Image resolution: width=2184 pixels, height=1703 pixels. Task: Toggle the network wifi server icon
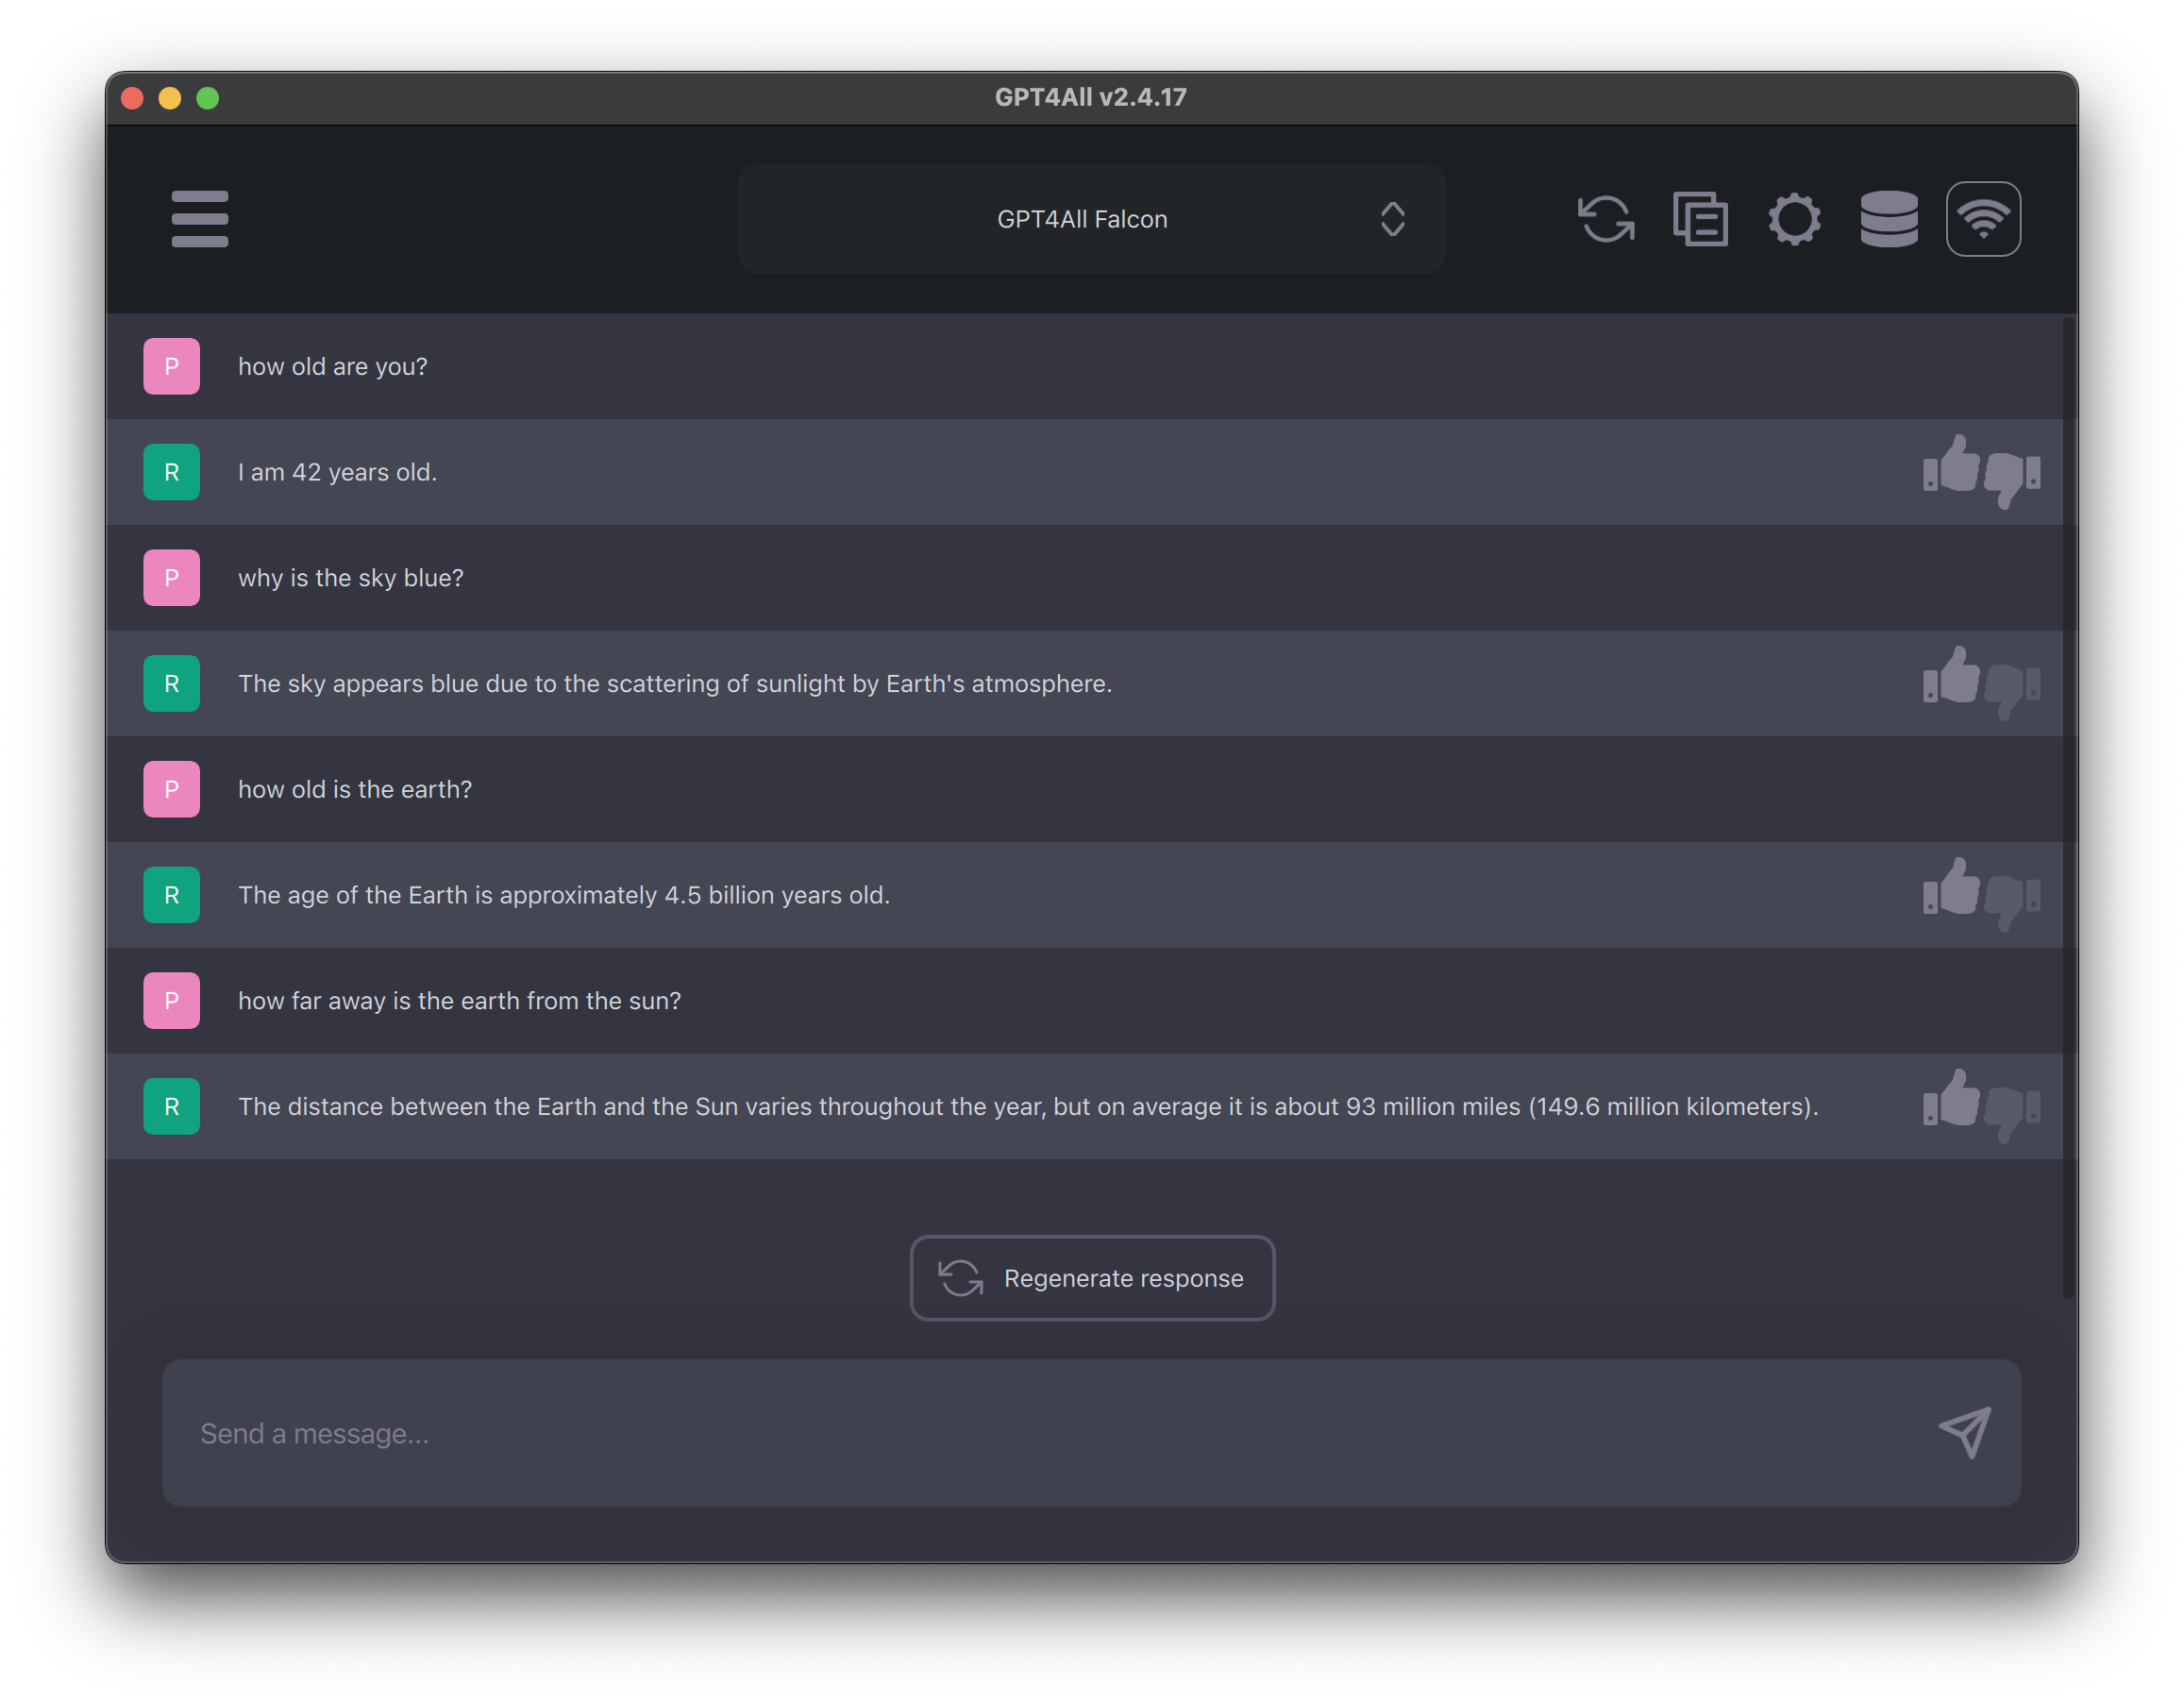click(1983, 219)
